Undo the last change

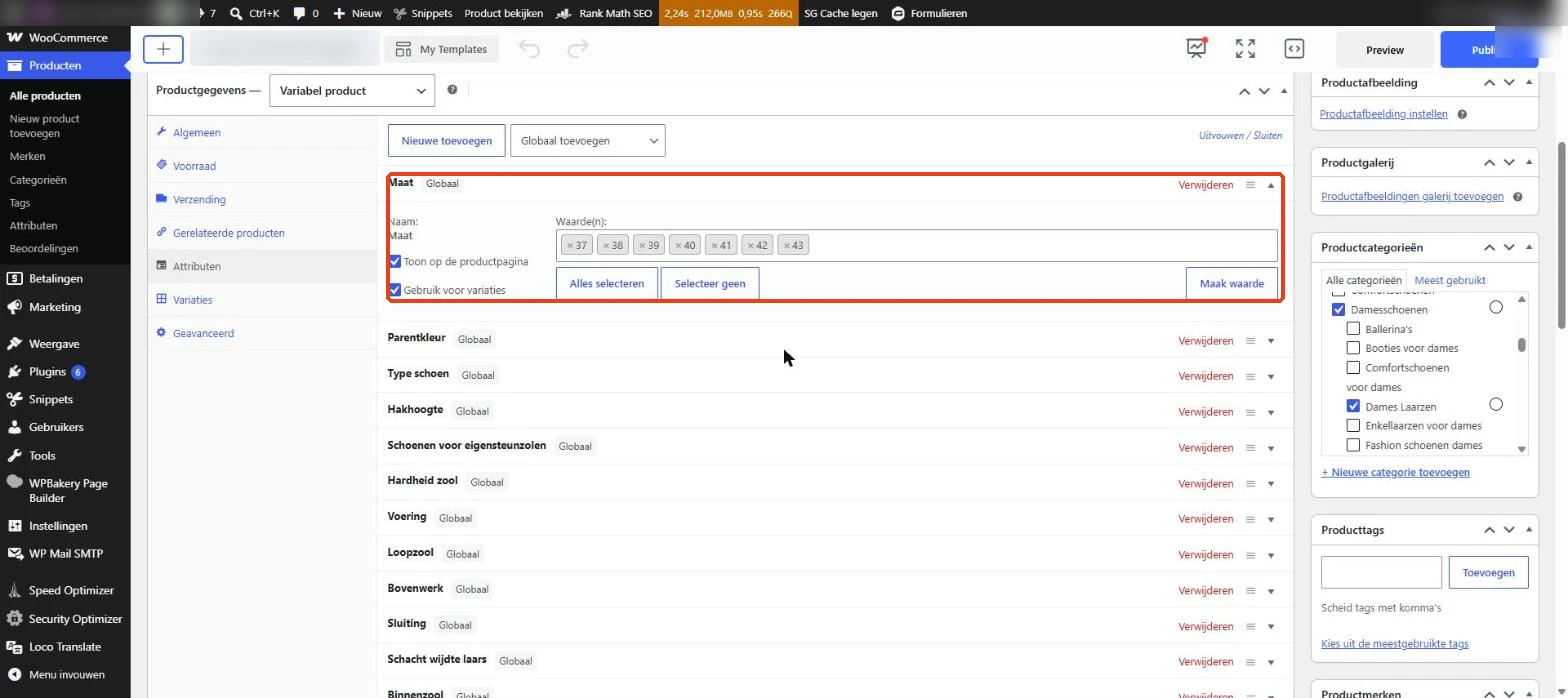(x=529, y=49)
